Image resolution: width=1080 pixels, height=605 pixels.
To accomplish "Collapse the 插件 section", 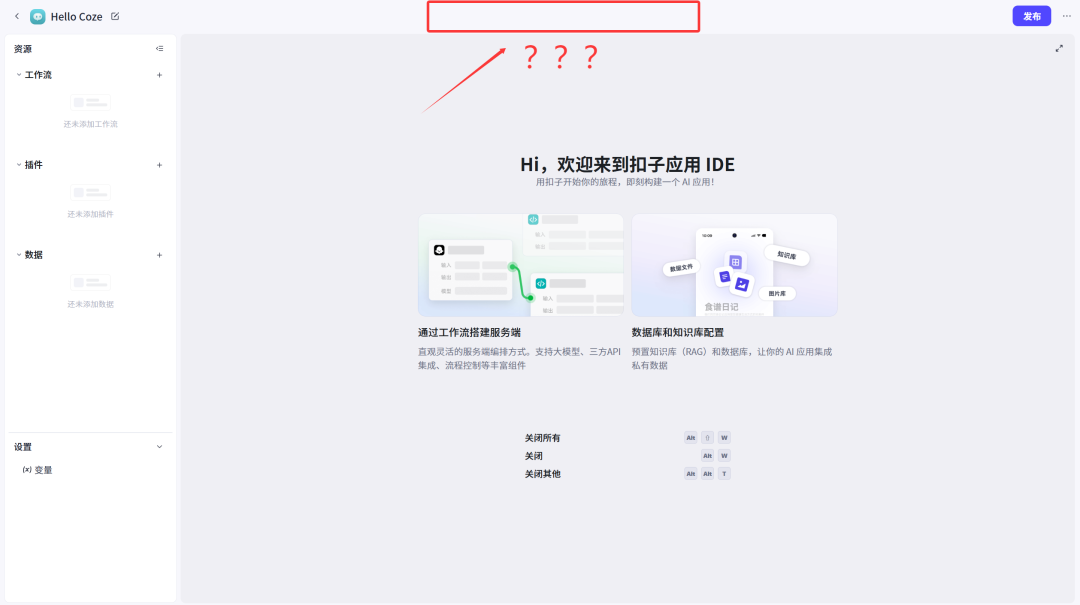I will pos(19,165).
